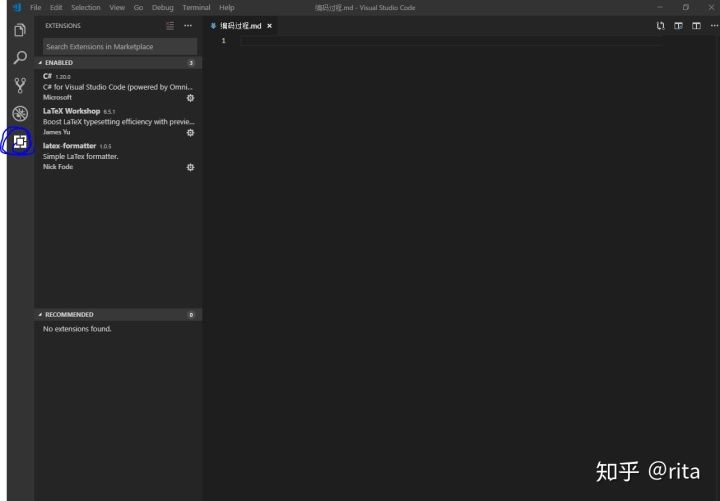Select the 编码过程.md editor tab
Screen dimensions: 720x501
tap(241, 26)
